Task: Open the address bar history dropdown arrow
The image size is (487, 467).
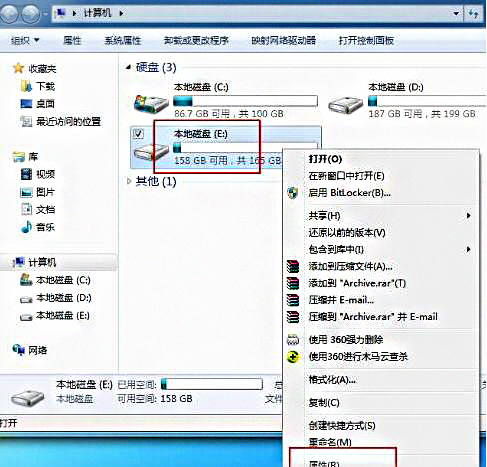Action: 456,13
